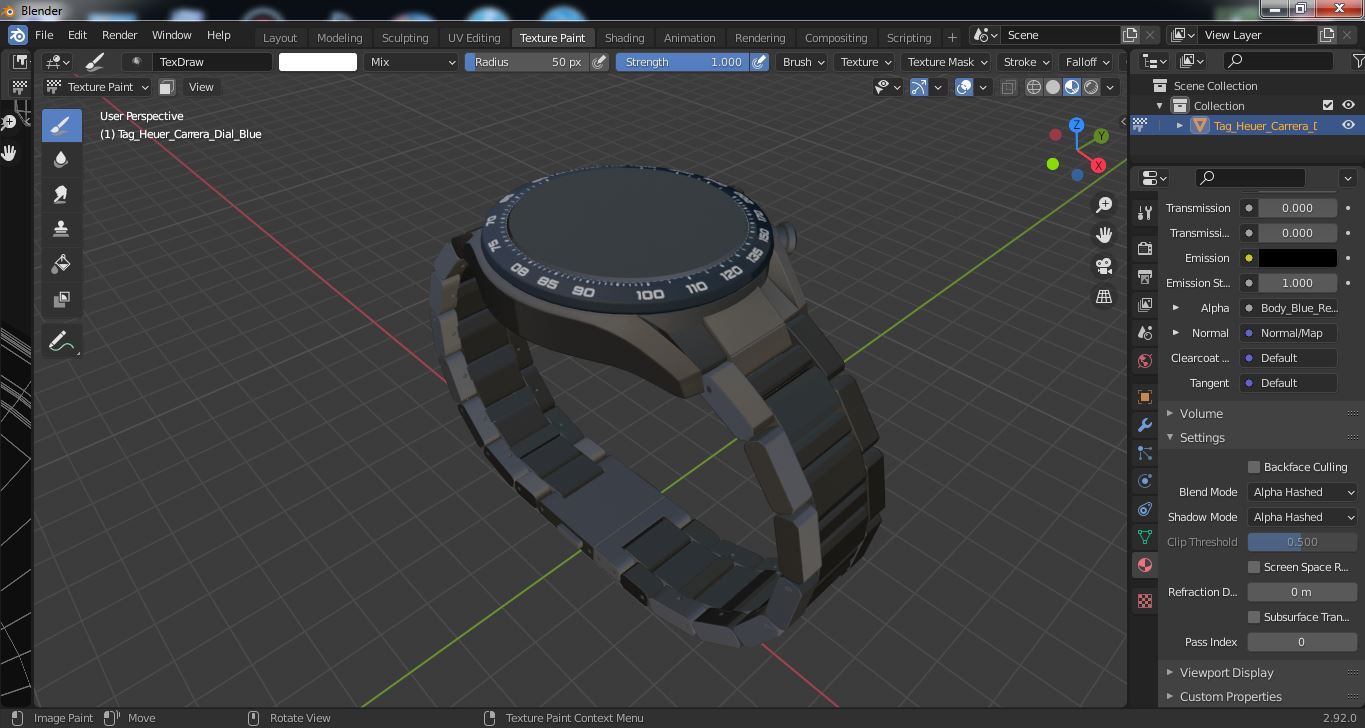Open the Window menu
1365x728 pixels.
(171, 35)
